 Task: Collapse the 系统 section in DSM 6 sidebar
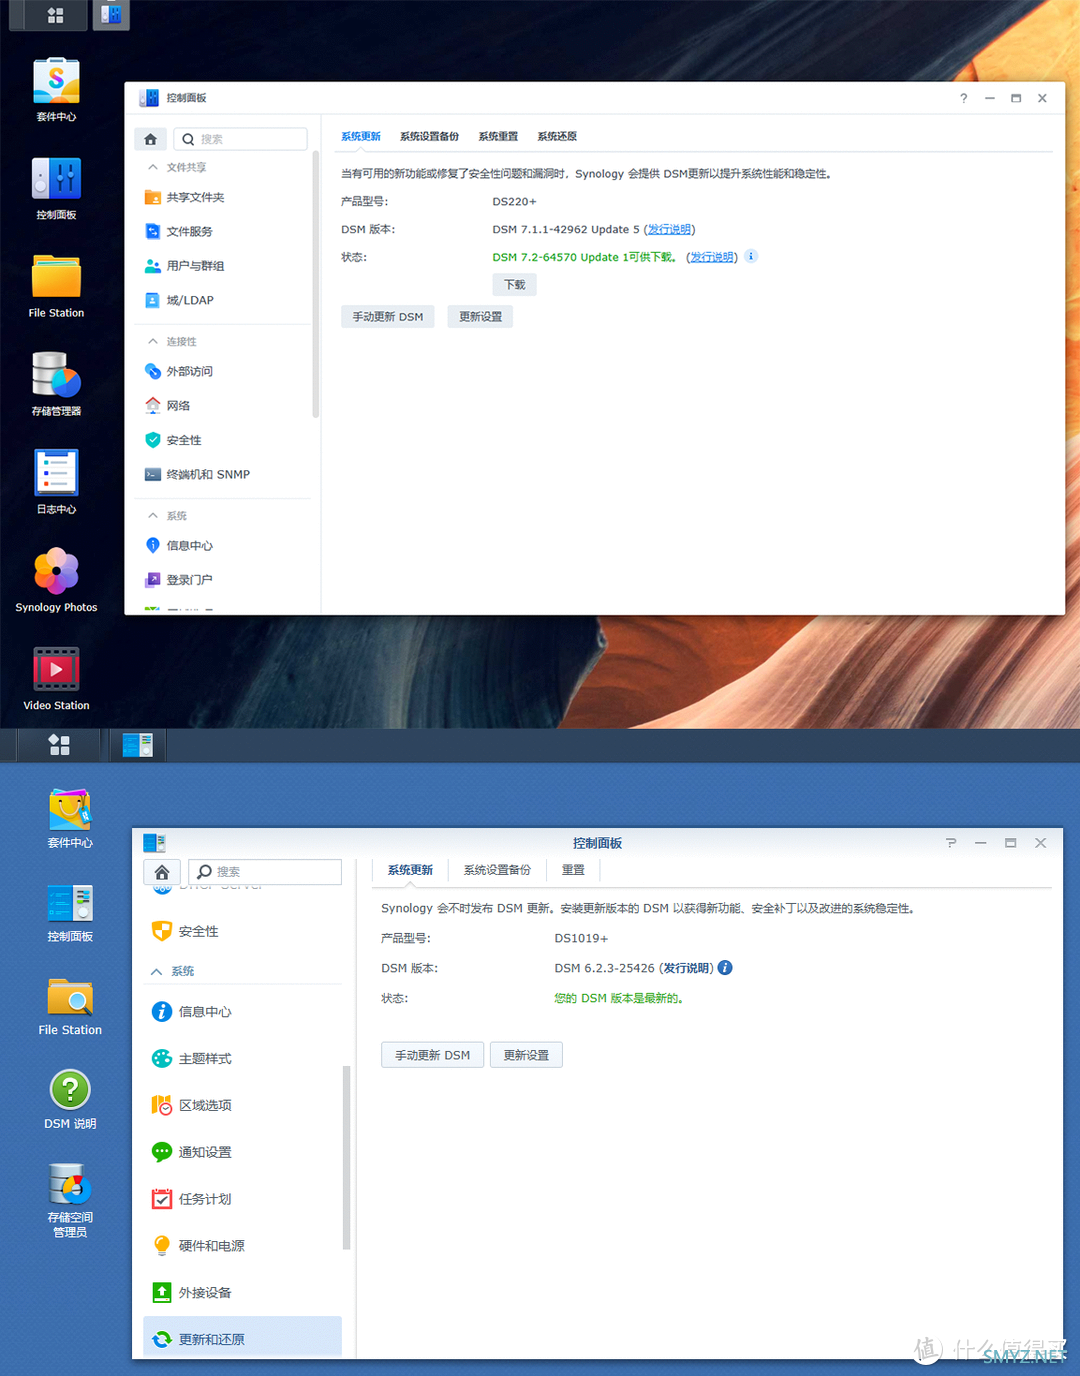tap(156, 971)
